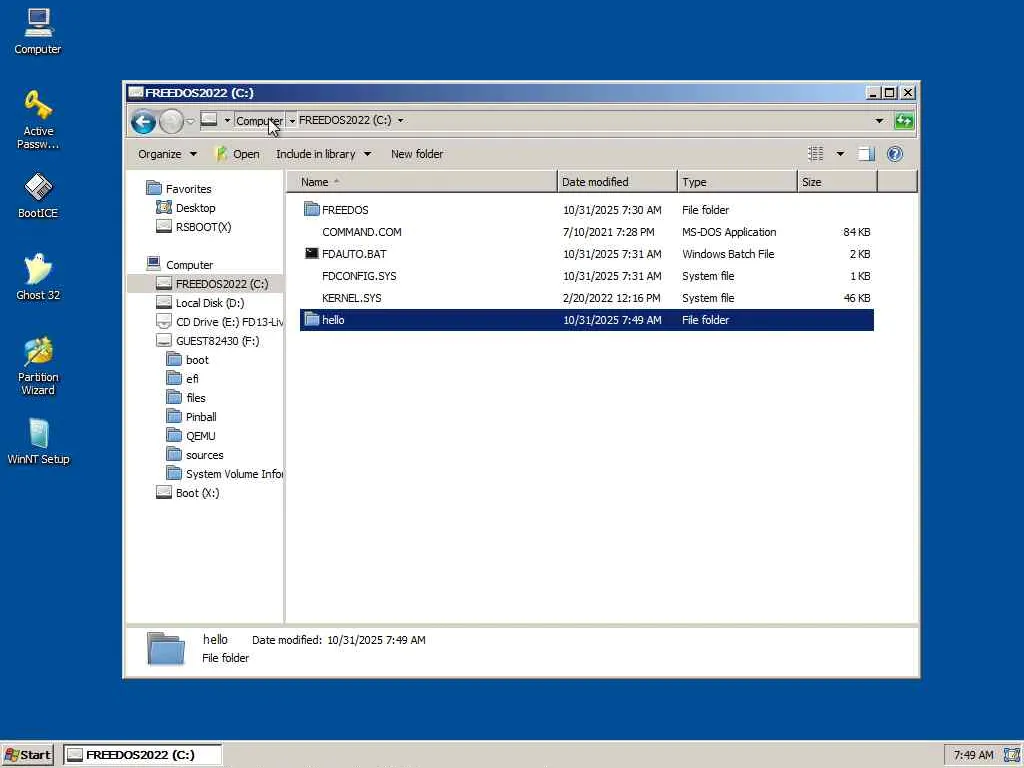
Task: Refresh the folder view with green icon
Action: [904, 121]
